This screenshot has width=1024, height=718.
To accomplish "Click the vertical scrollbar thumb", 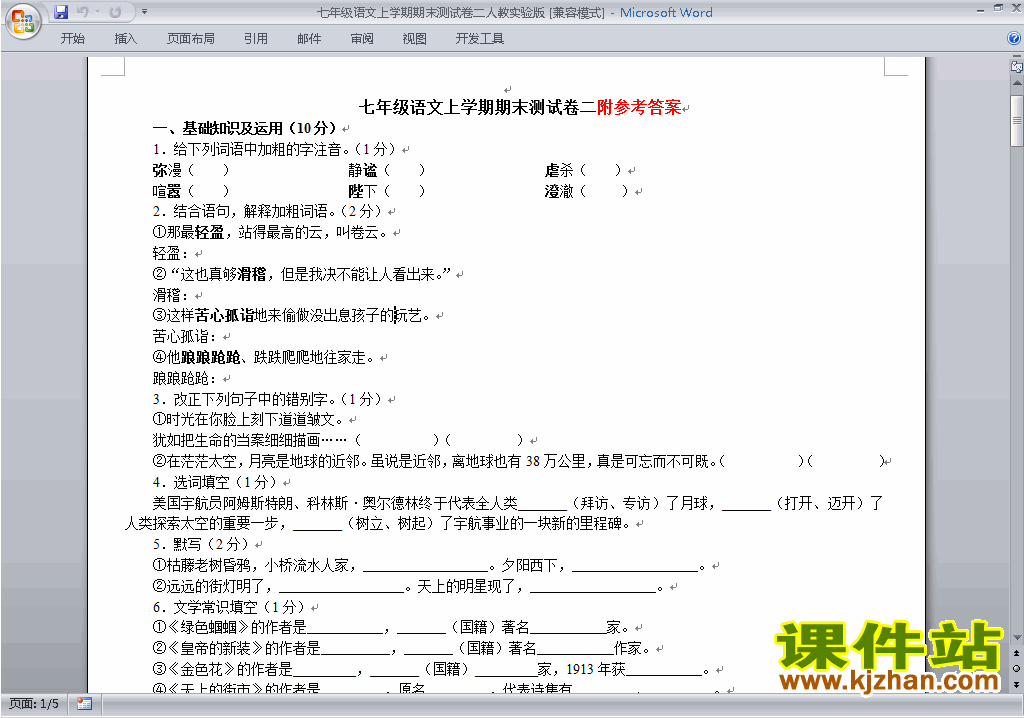I will 1017,121.
